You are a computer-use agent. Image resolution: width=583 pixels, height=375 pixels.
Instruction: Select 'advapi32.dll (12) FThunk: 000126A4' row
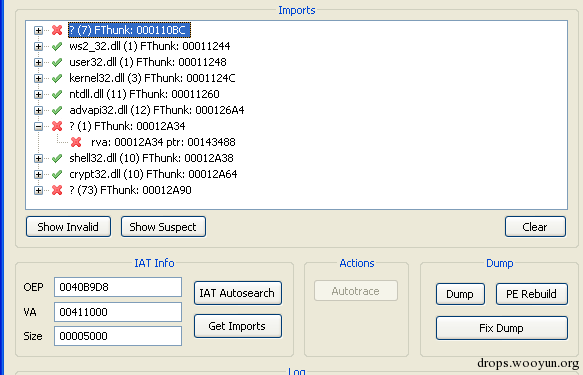point(157,110)
